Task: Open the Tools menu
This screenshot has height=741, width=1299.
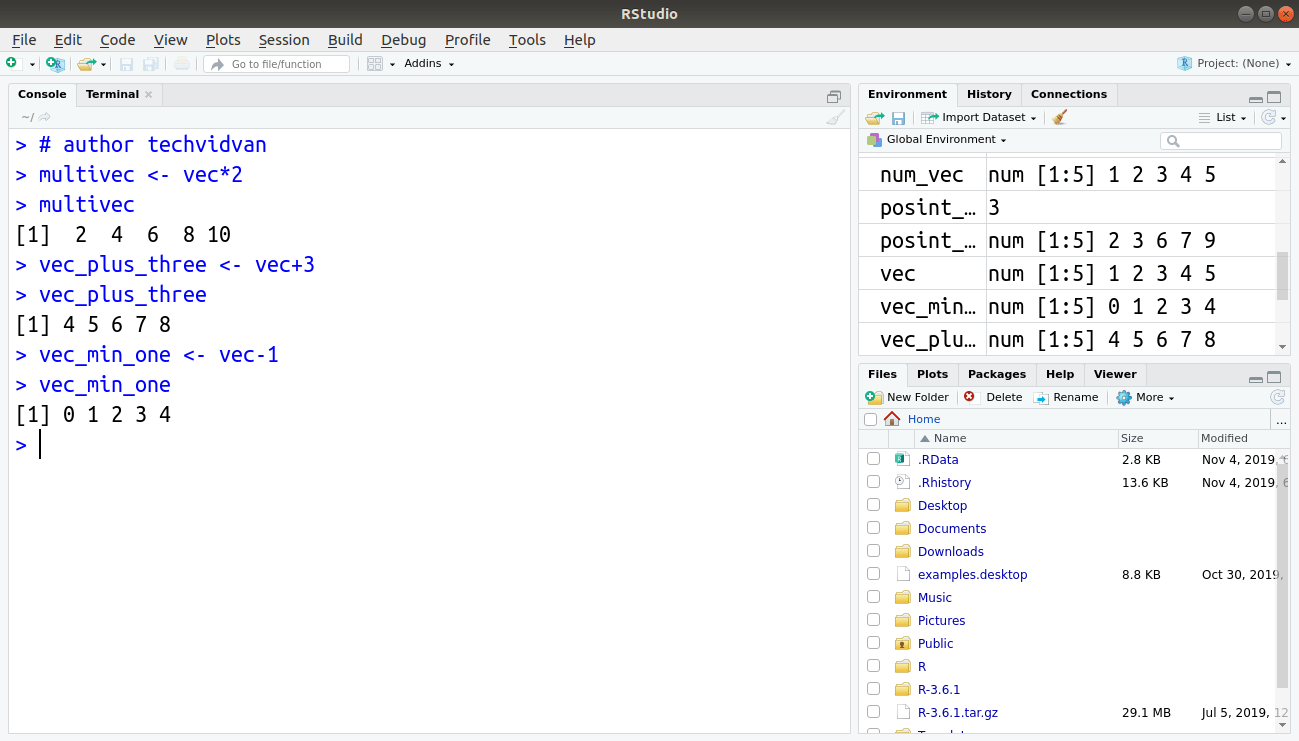Action: (x=527, y=40)
